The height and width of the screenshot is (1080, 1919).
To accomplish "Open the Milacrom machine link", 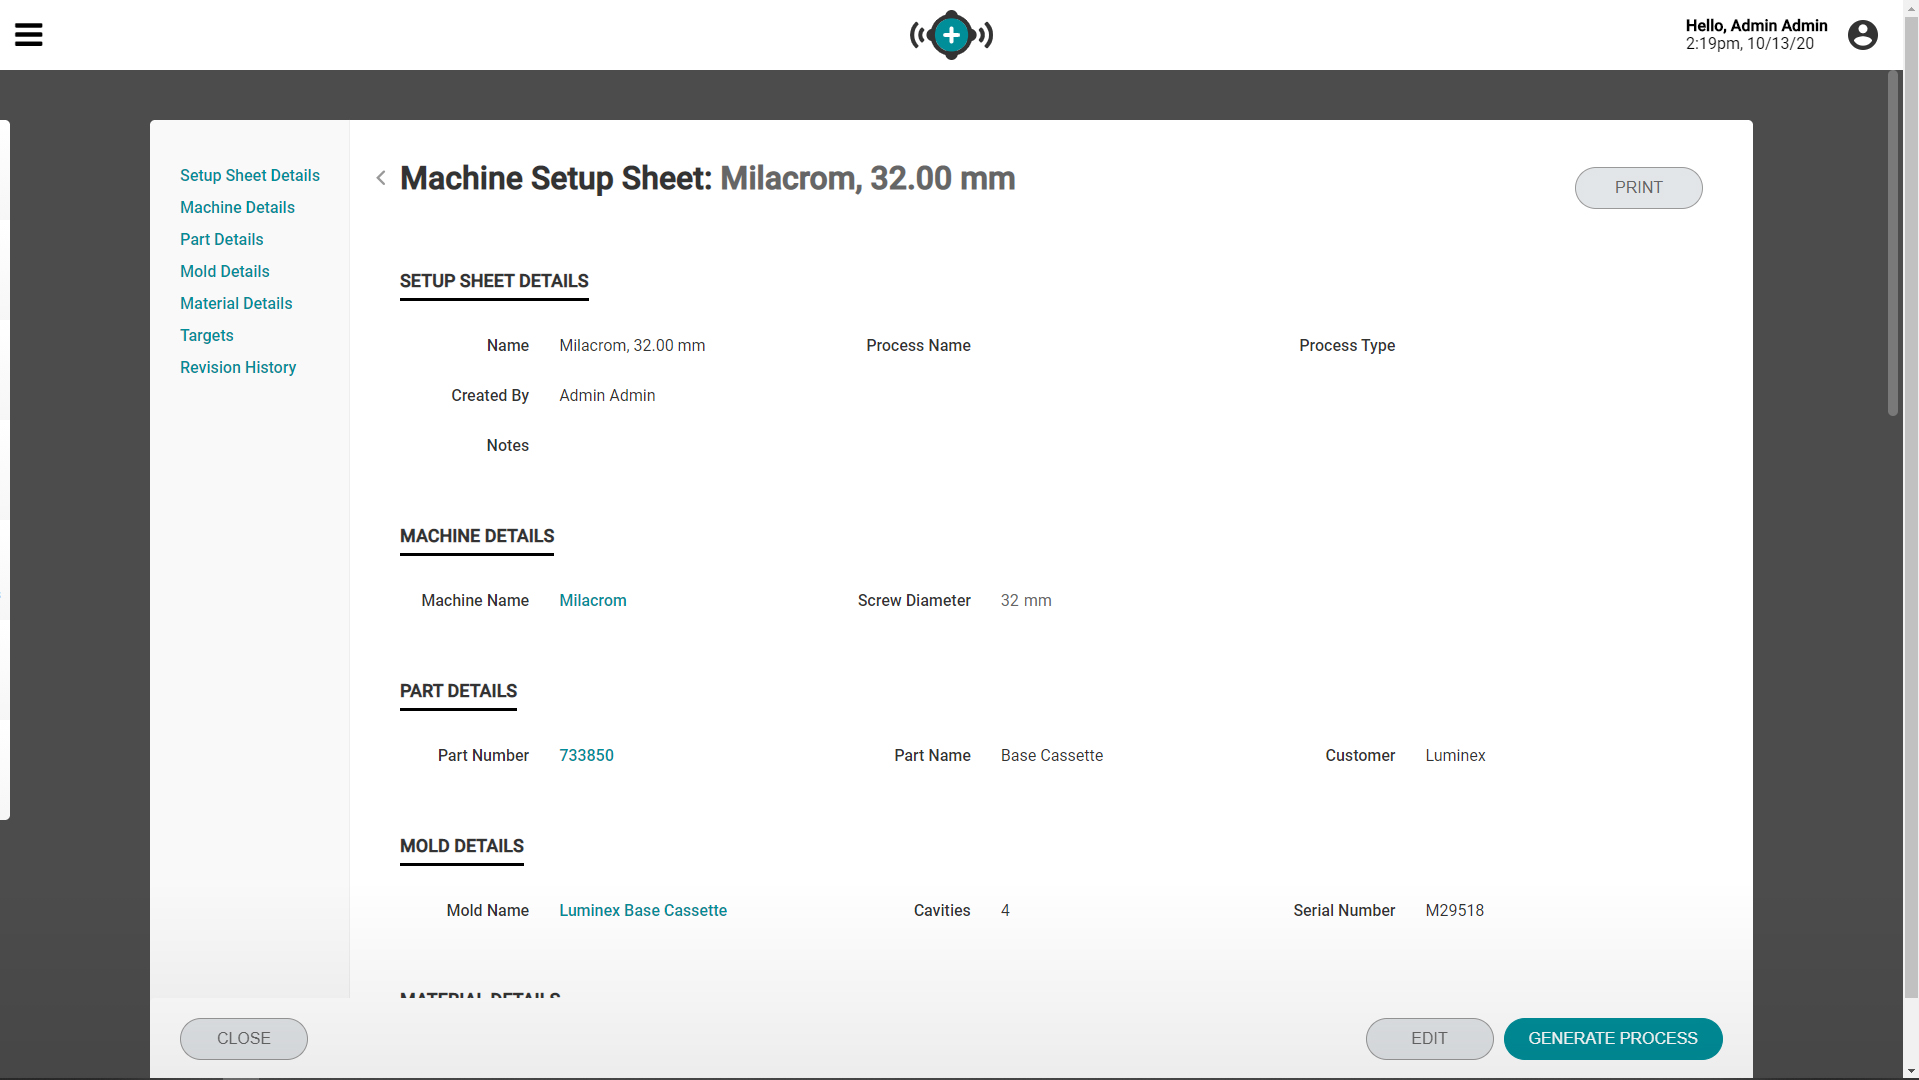I will (x=593, y=600).
